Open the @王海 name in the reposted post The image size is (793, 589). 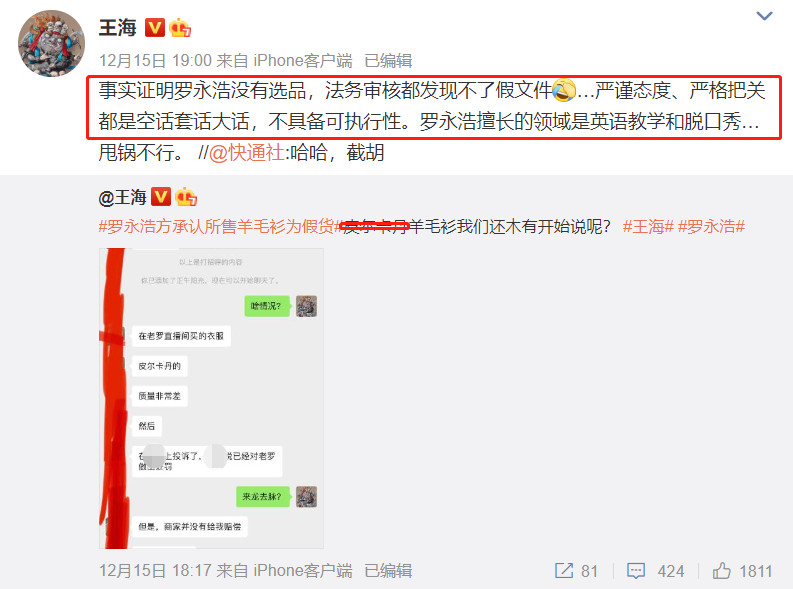coord(122,197)
